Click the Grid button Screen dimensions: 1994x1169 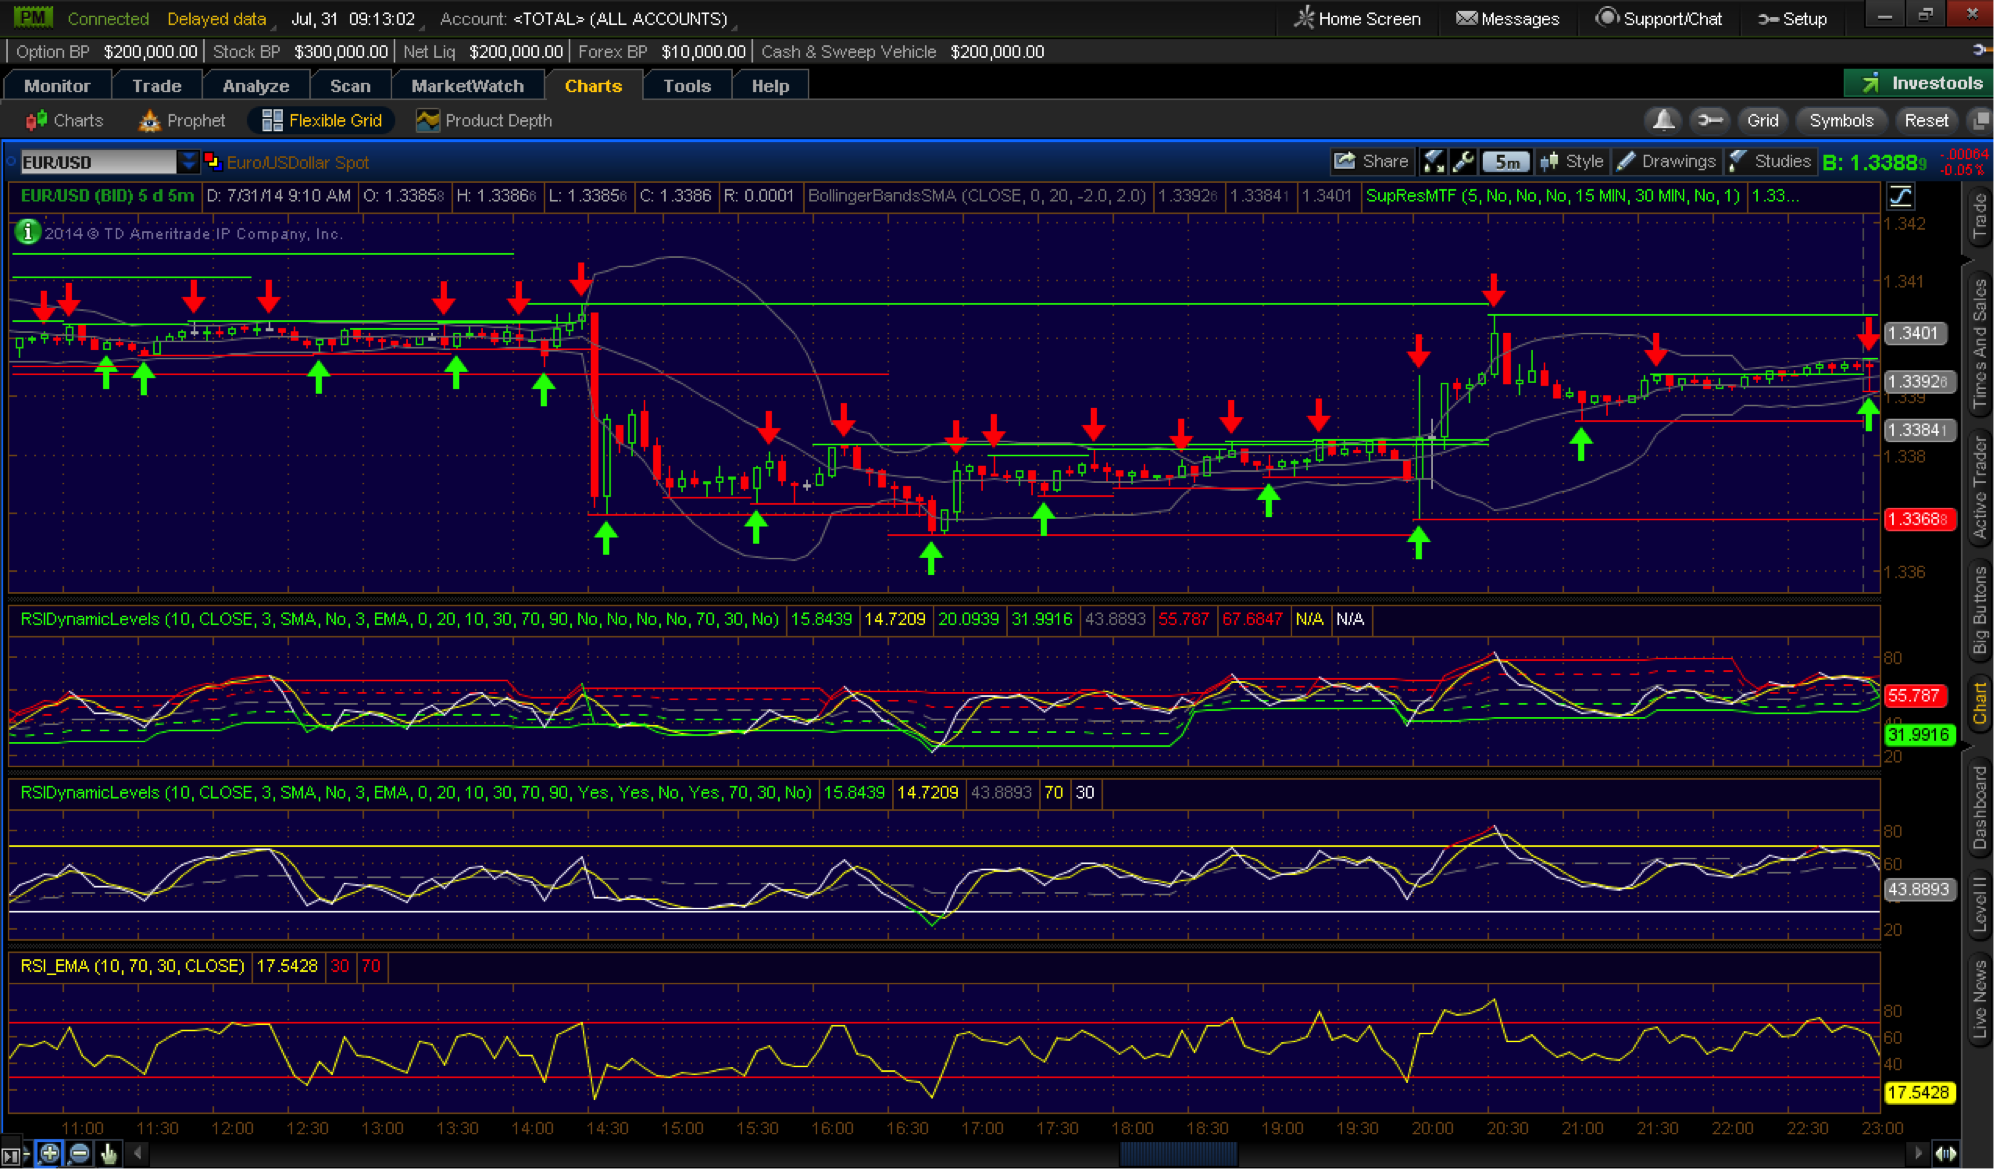coord(1762,120)
